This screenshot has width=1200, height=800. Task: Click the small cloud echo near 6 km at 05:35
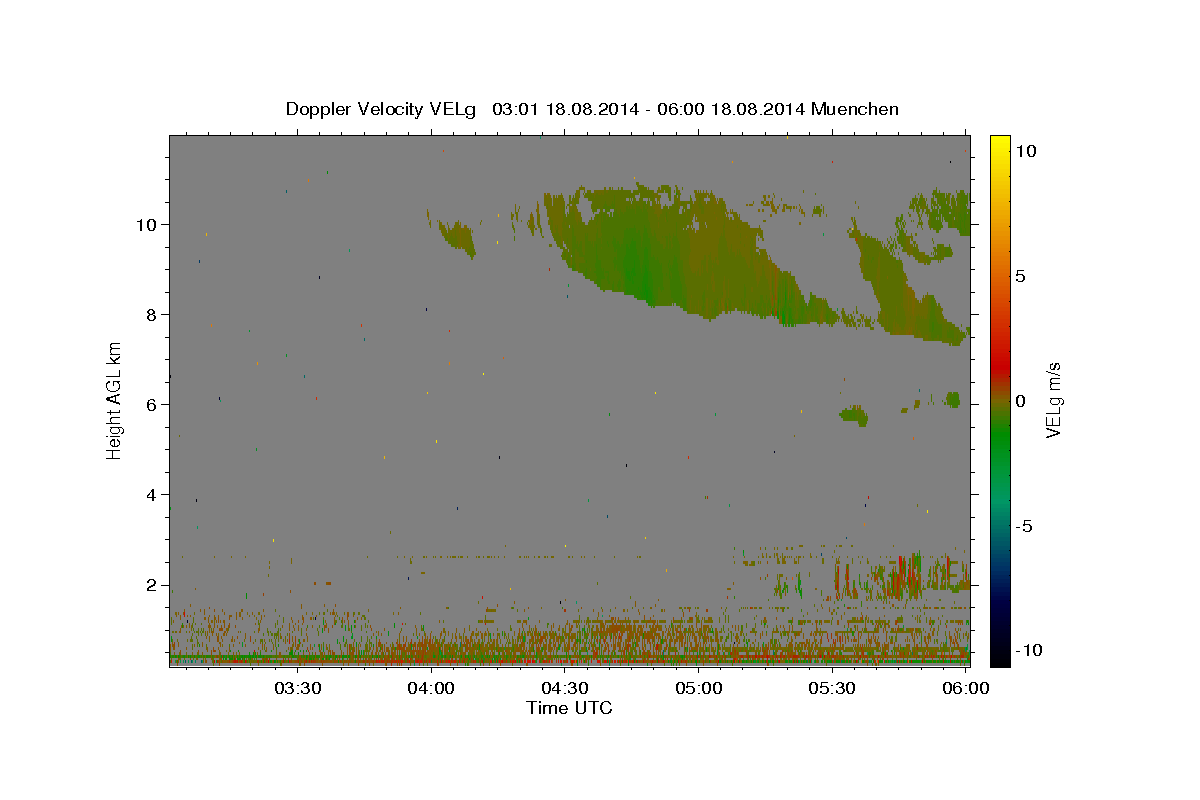tap(853, 415)
